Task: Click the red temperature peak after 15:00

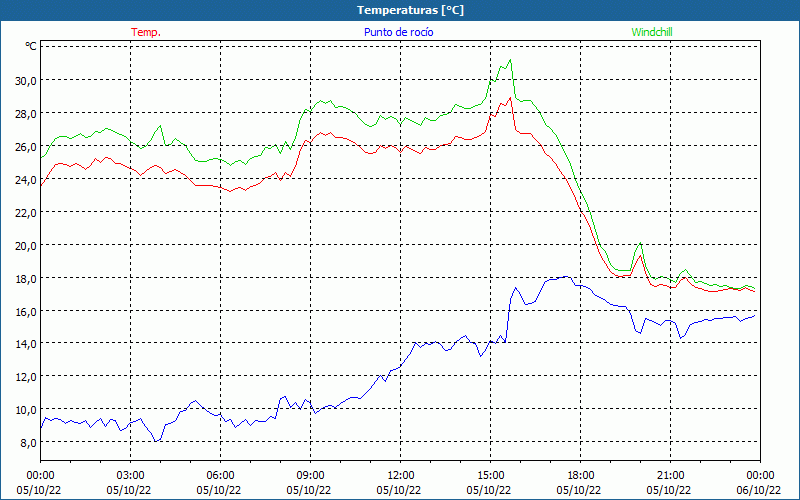Action: [x=510, y=98]
